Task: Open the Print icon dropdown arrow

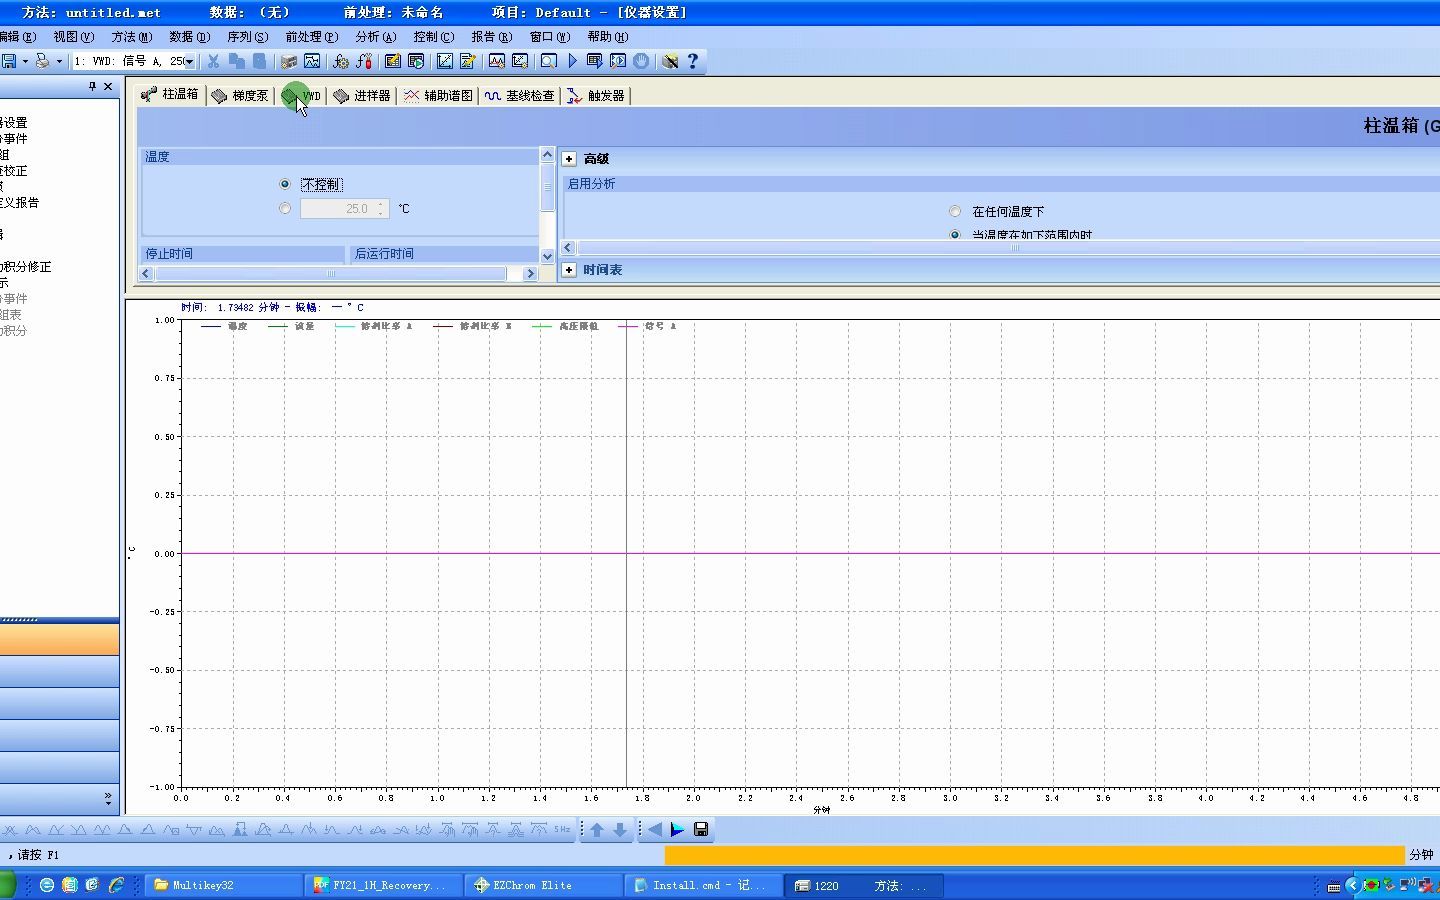Action: [x=59, y=61]
